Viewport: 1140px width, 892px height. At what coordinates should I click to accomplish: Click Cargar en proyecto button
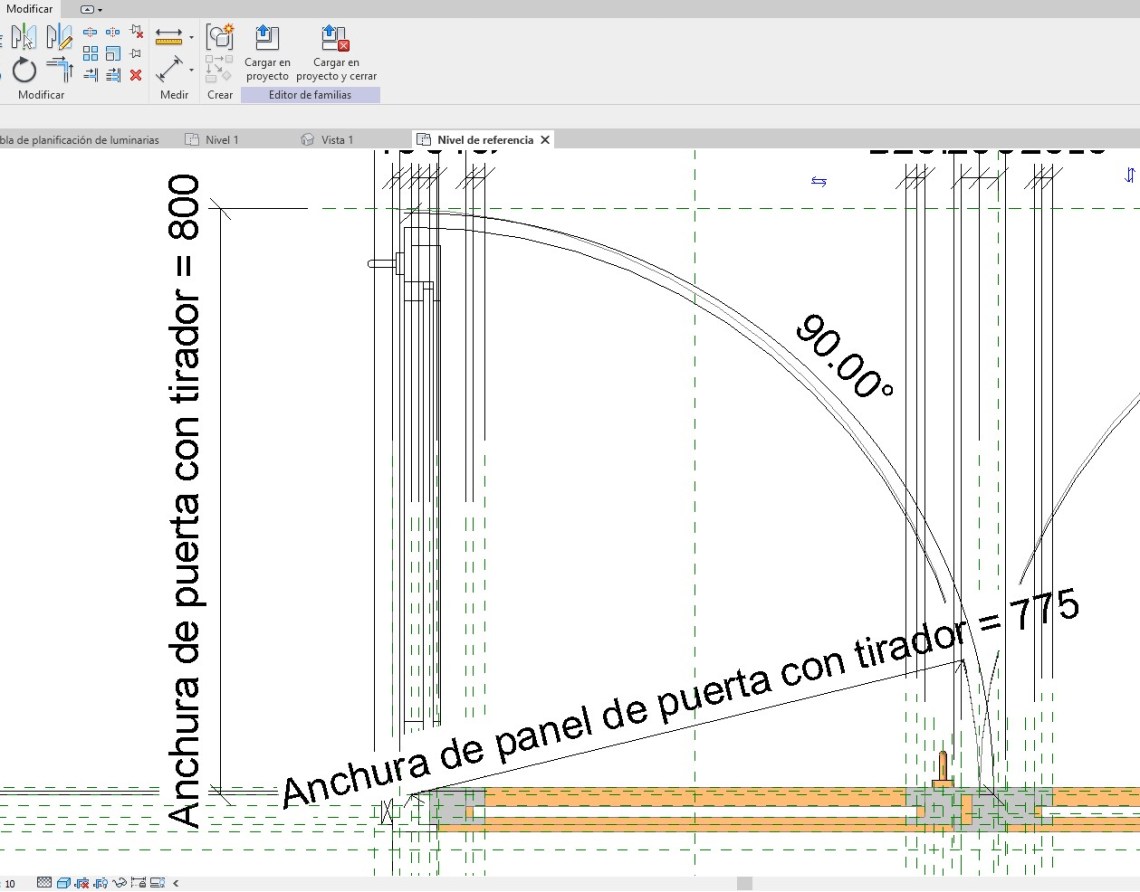(x=267, y=54)
